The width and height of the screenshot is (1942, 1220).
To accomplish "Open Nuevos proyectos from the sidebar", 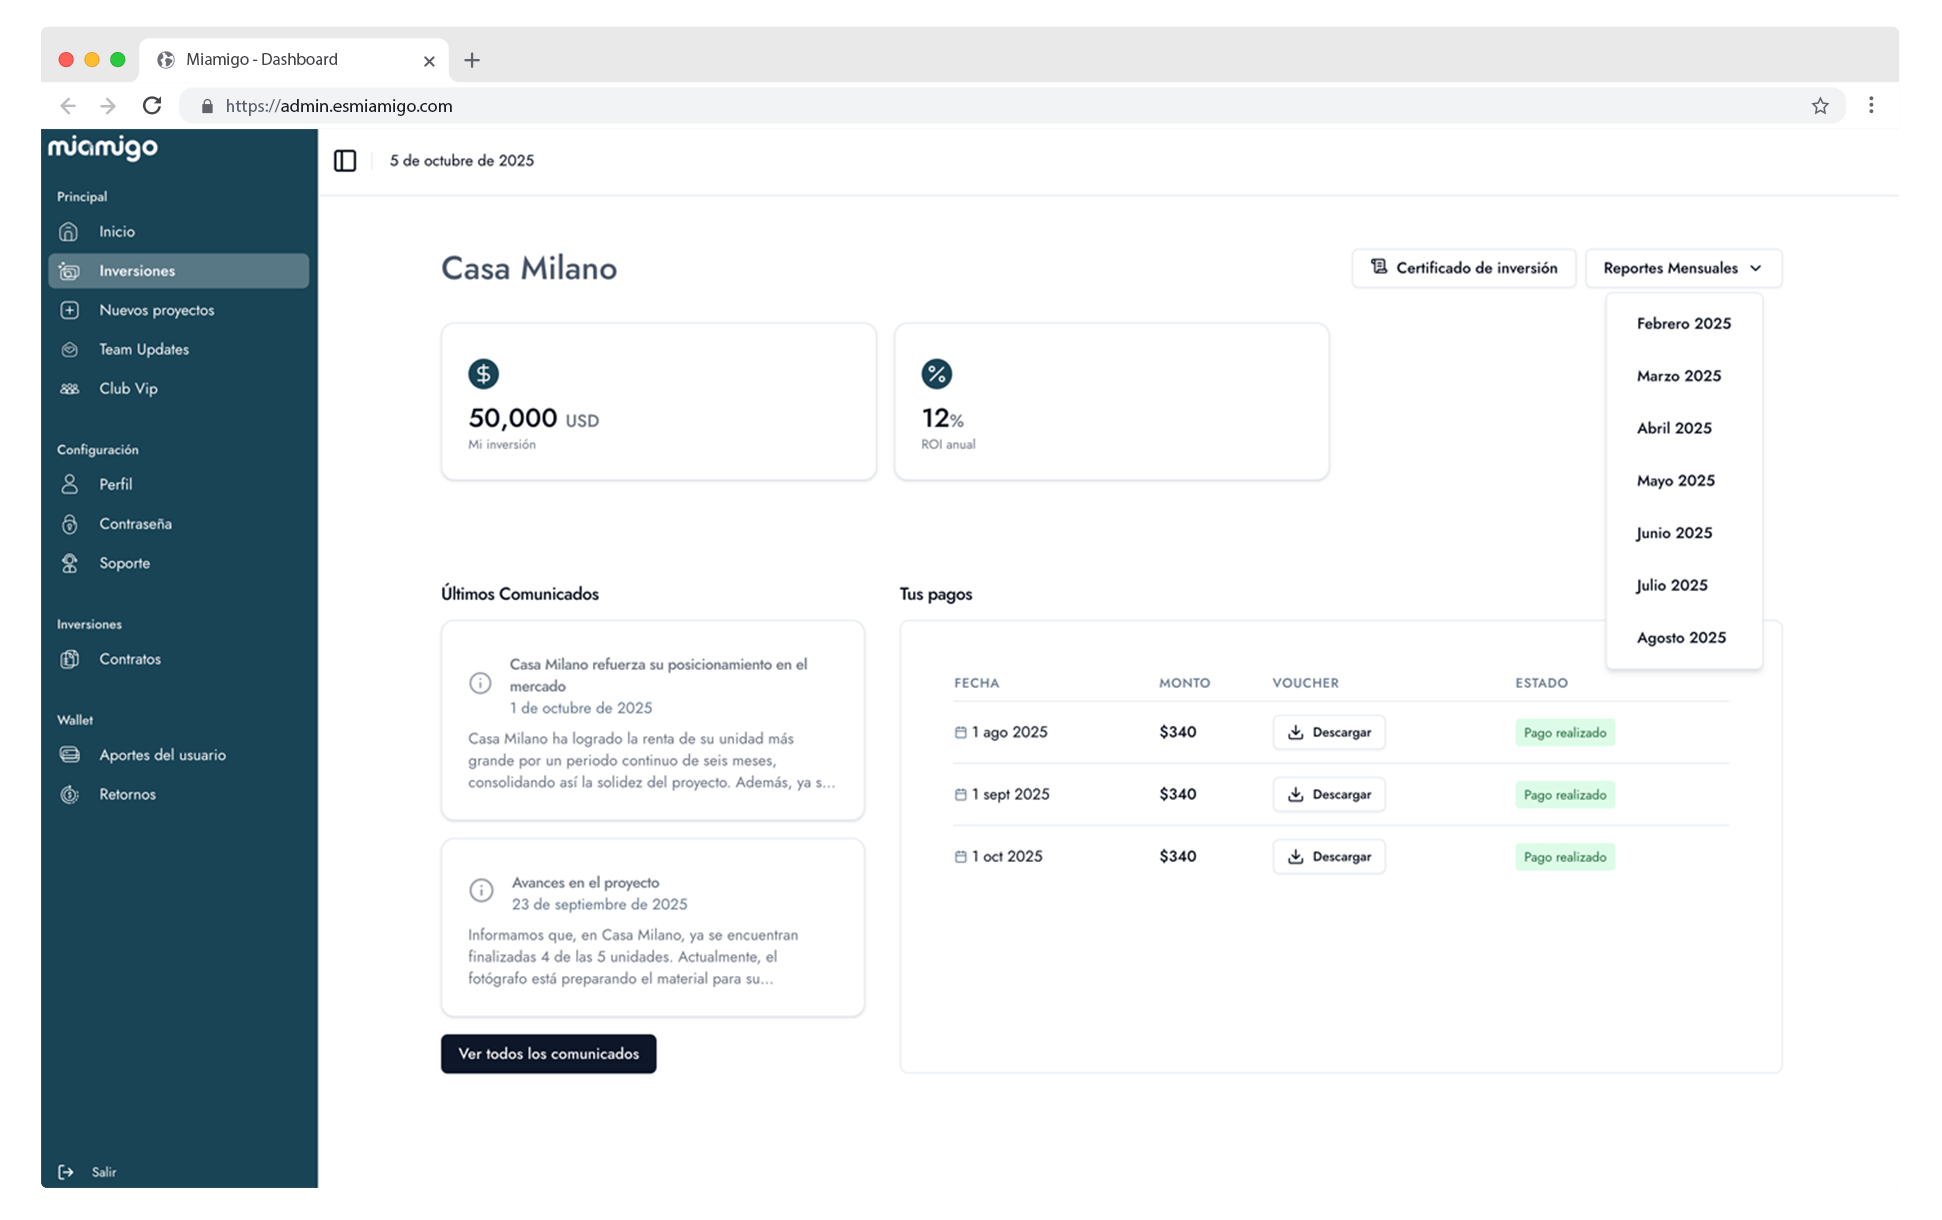I will 68,310.
